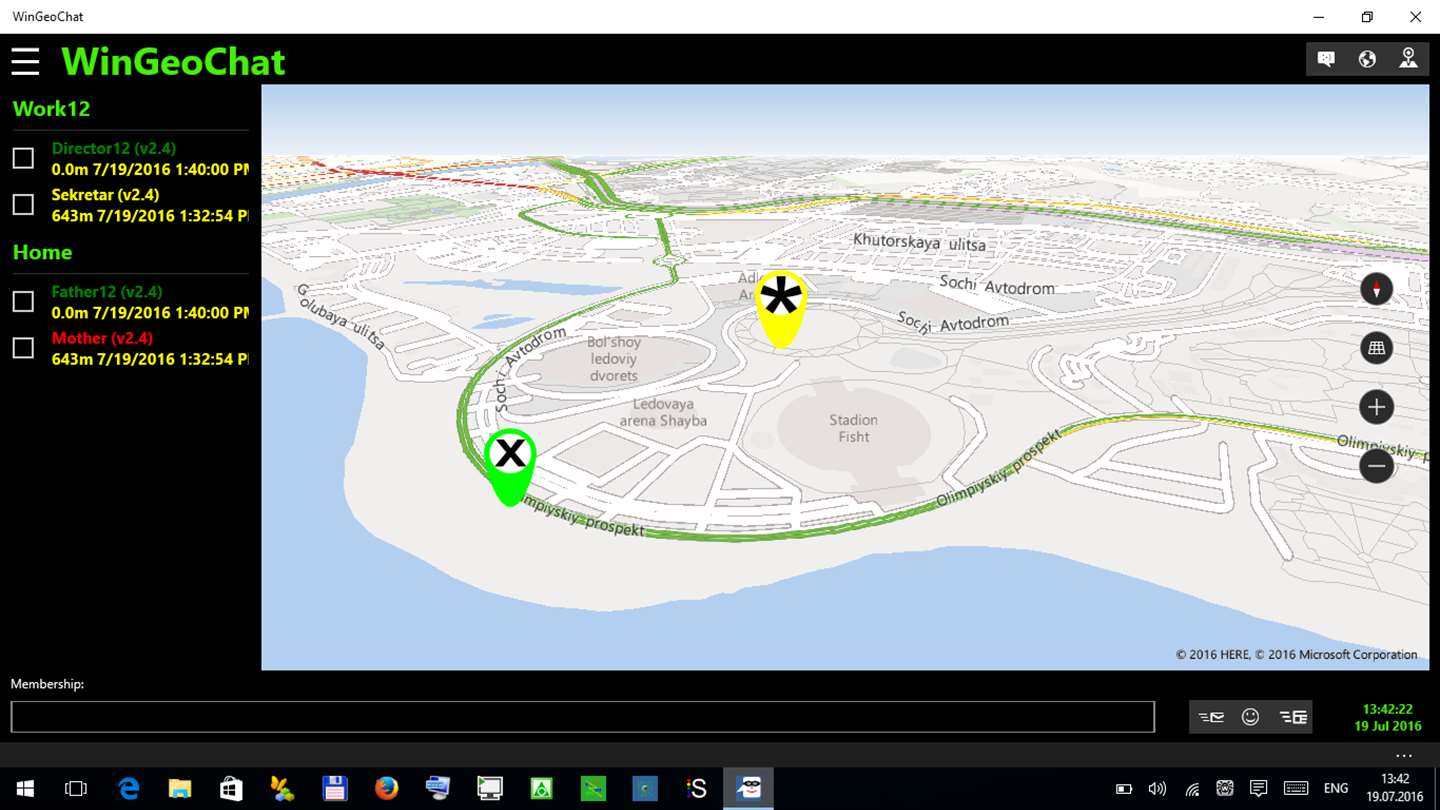The width and height of the screenshot is (1440, 810).
Task: Select the Work12 group heading
Action: point(51,109)
